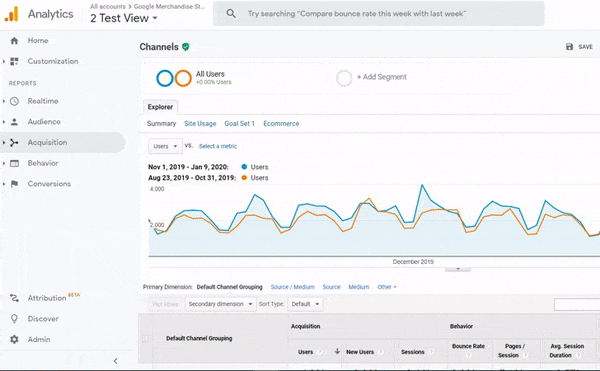Select the Site Usage metric group
Viewport: 600px width, 371px height.
(200, 124)
